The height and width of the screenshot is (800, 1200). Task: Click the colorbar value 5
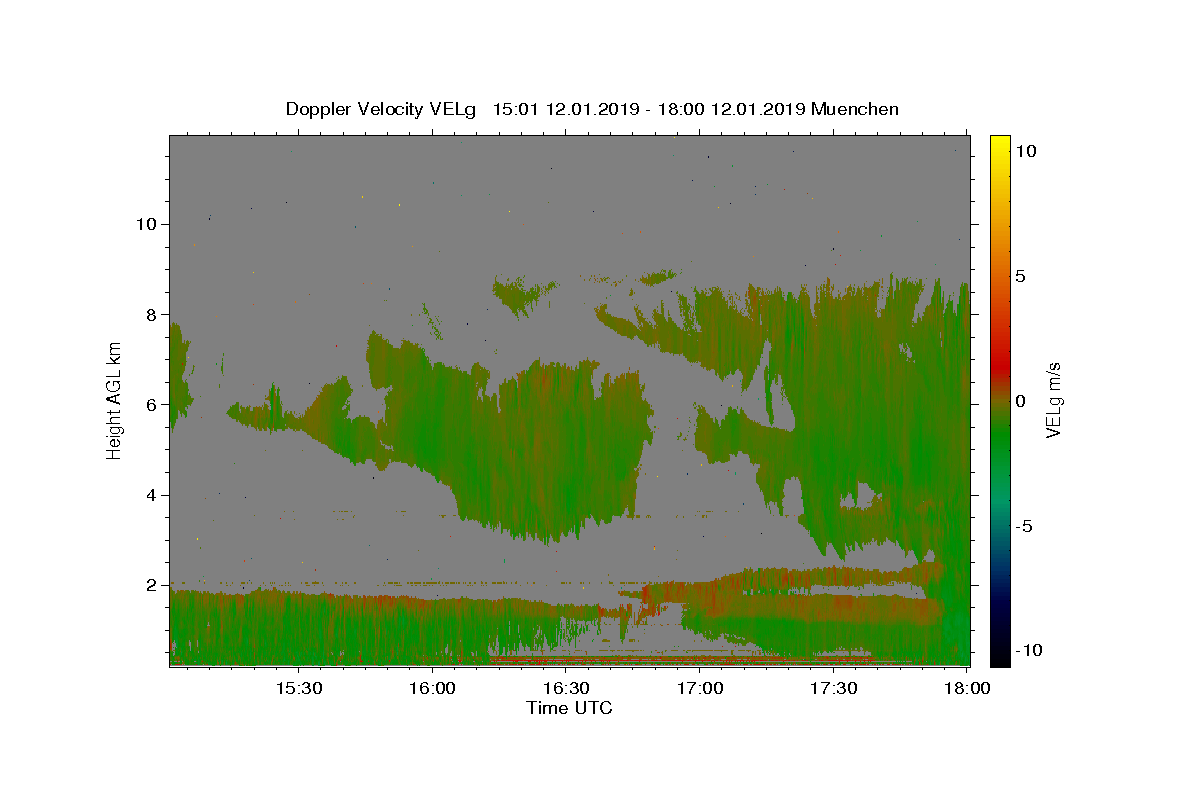[x=1020, y=276]
